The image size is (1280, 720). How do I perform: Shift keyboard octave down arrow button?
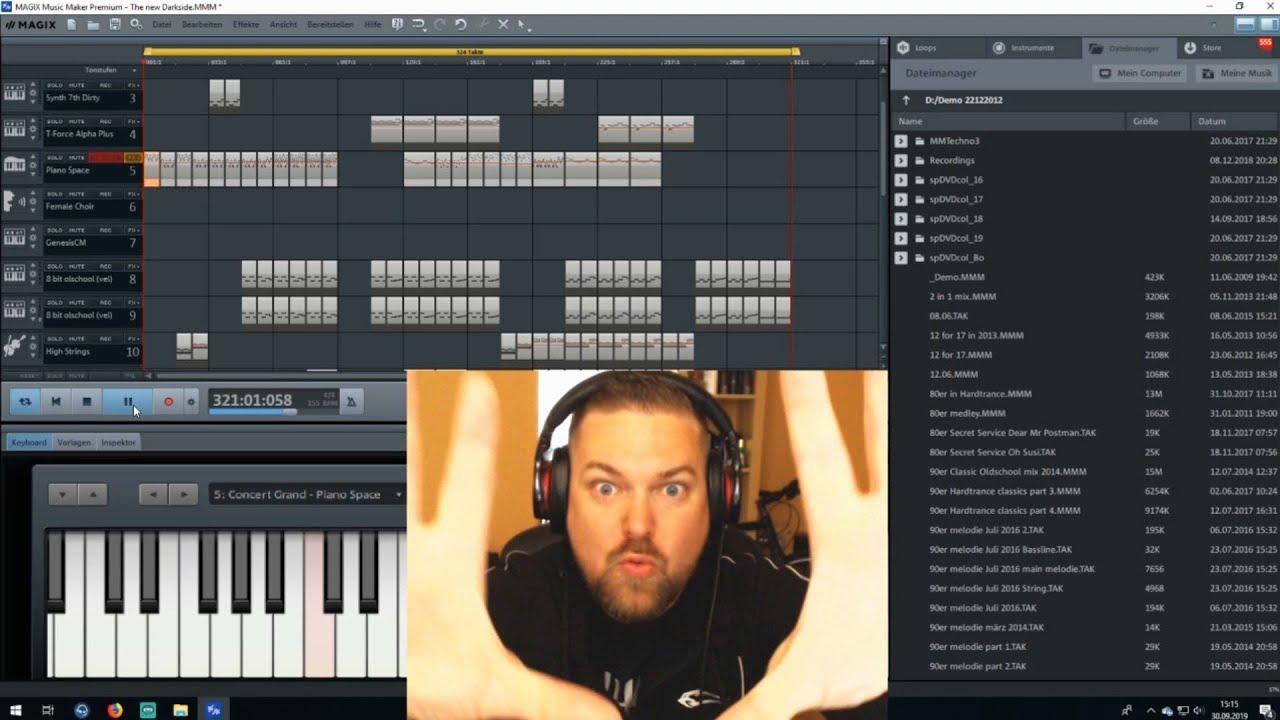(62, 494)
